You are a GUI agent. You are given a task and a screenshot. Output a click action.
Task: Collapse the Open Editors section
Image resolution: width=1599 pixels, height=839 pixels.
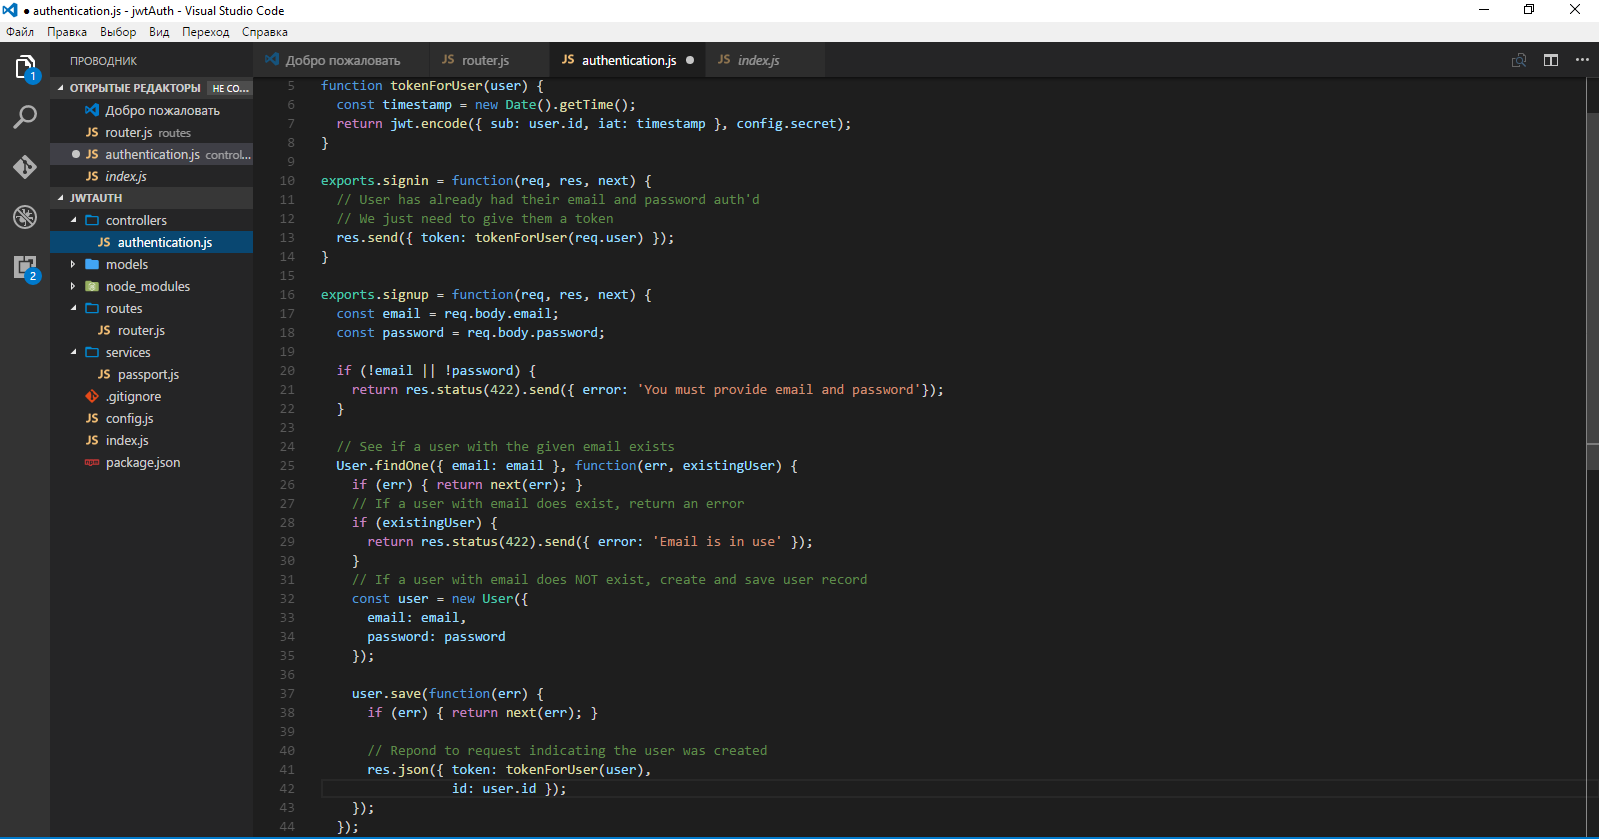[x=60, y=88]
